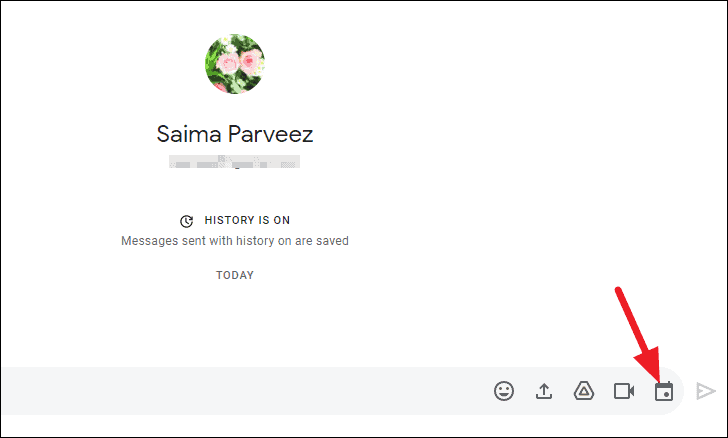Click the upload file icon
Image resolution: width=728 pixels, height=438 pixels.
544,391
